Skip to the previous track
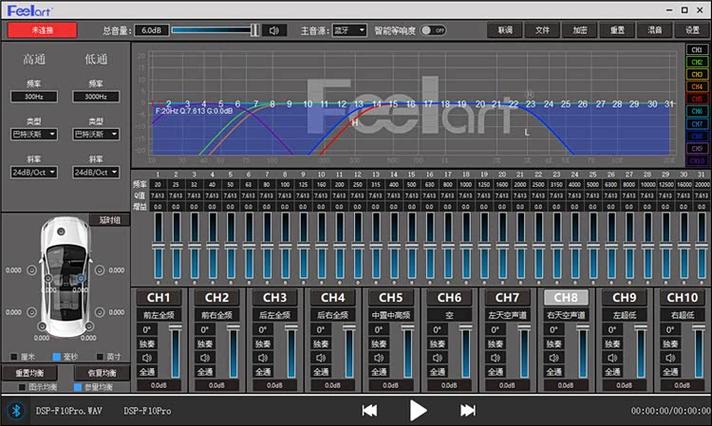 tap(370, 411)
